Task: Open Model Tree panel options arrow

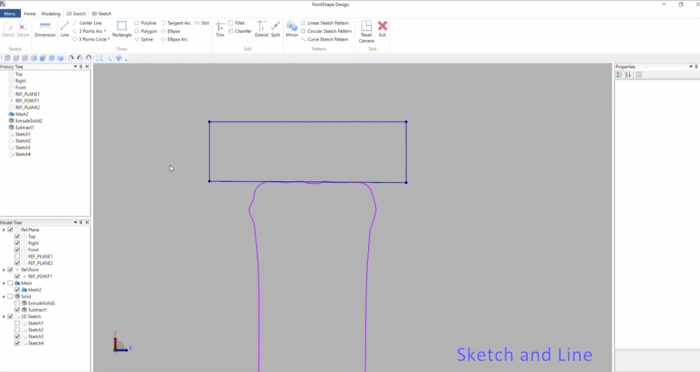Action: [x=75, y=222]
